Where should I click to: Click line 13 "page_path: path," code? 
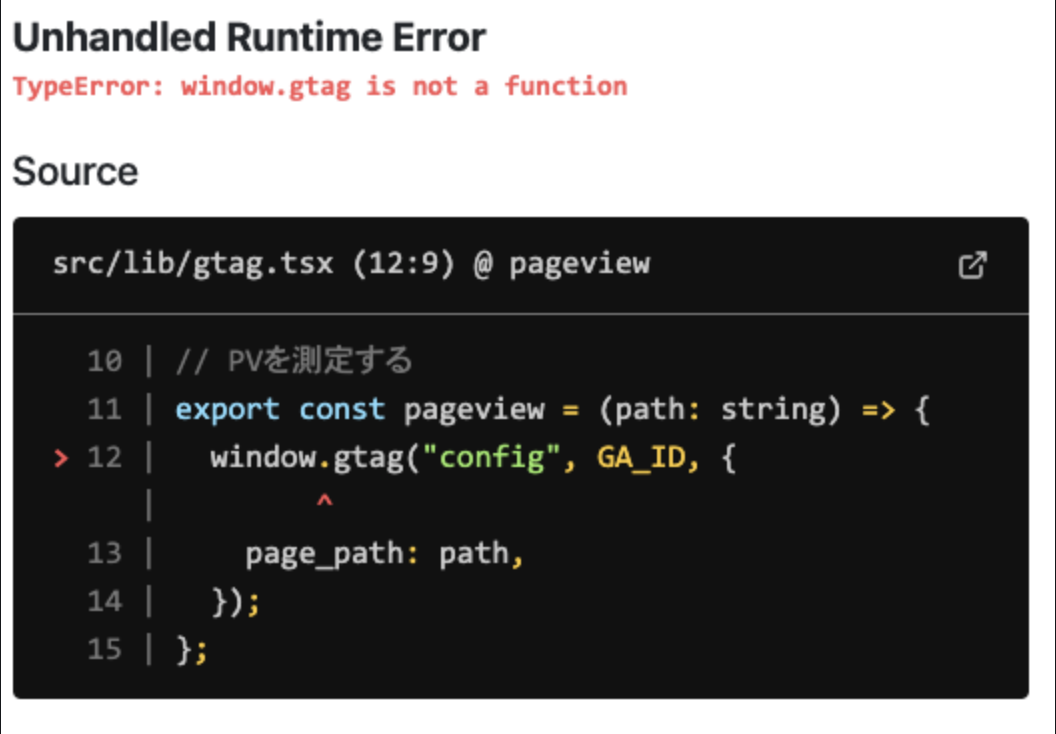[x=385, y=554]
